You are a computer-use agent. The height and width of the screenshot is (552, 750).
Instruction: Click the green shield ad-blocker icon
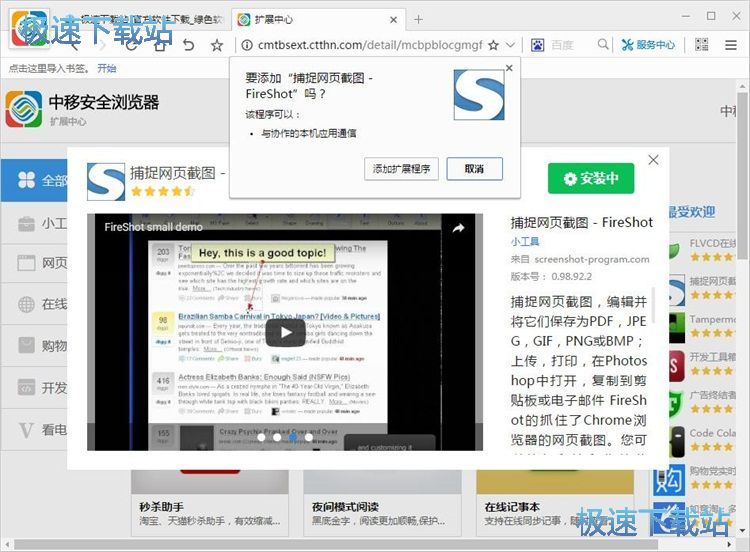point(677,404)
